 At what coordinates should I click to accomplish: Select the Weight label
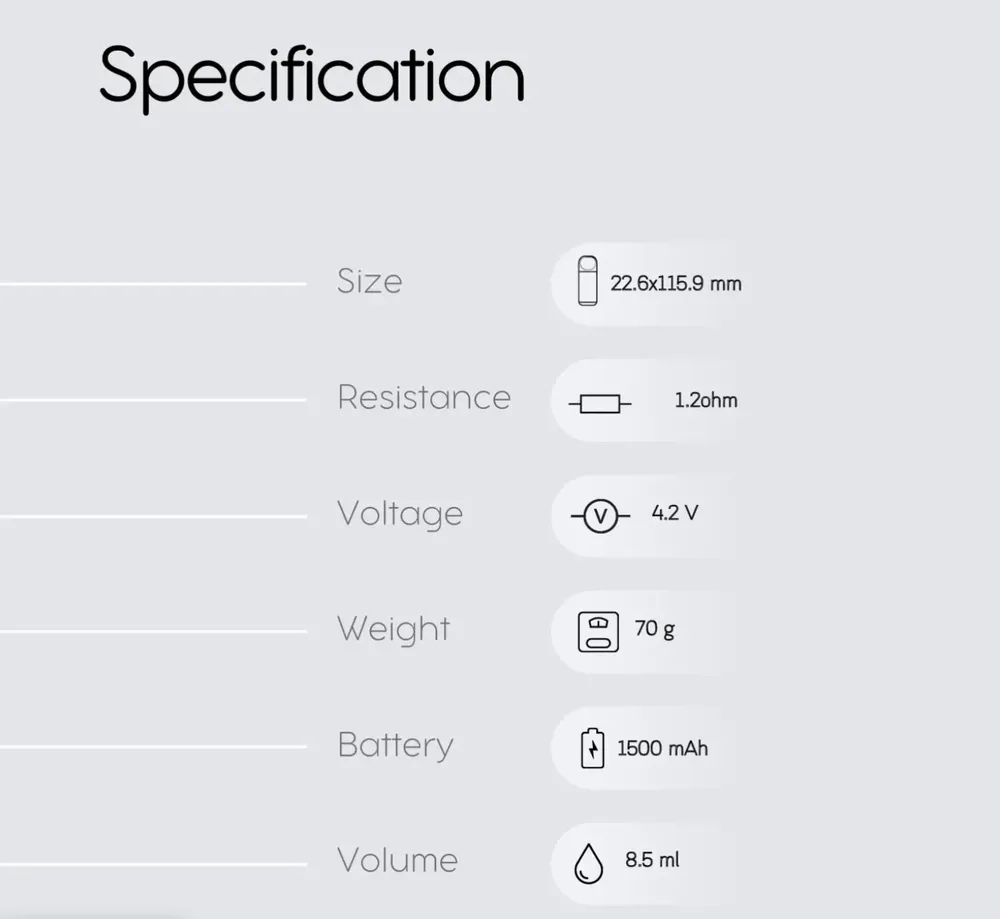393,629
